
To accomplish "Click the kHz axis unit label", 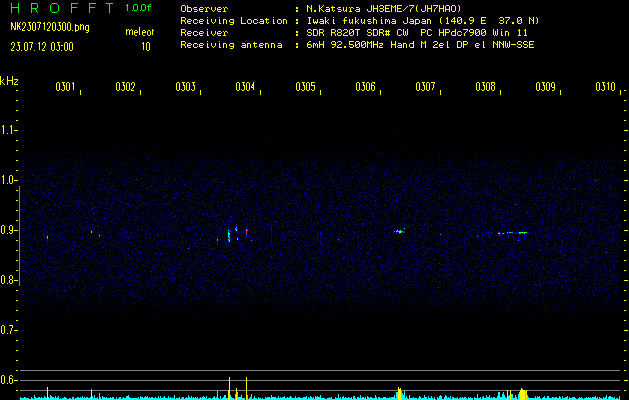I will click(9, 80).
